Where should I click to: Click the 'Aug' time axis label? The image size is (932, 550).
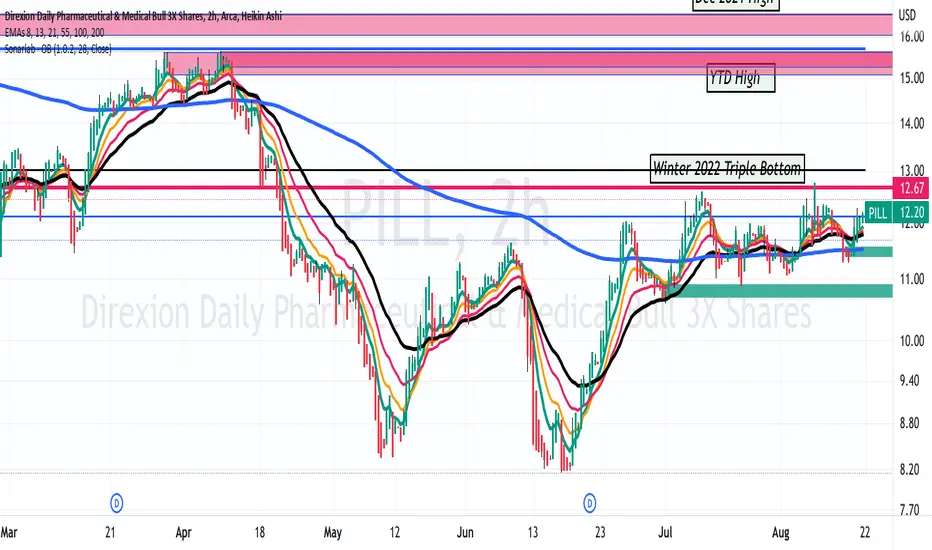[x=780, y=532]
